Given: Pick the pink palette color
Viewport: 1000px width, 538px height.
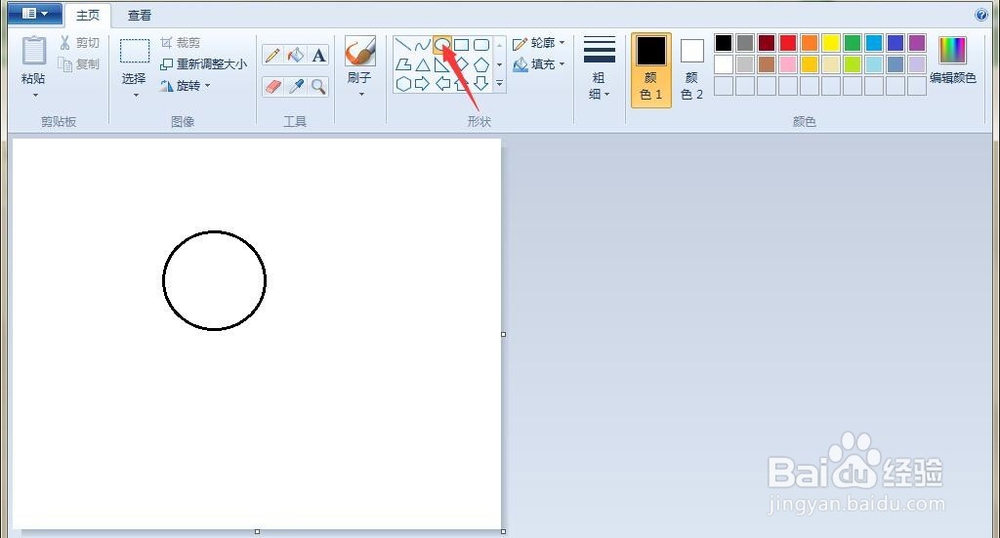Looking at the screenshot, I should tap(788, 64).
